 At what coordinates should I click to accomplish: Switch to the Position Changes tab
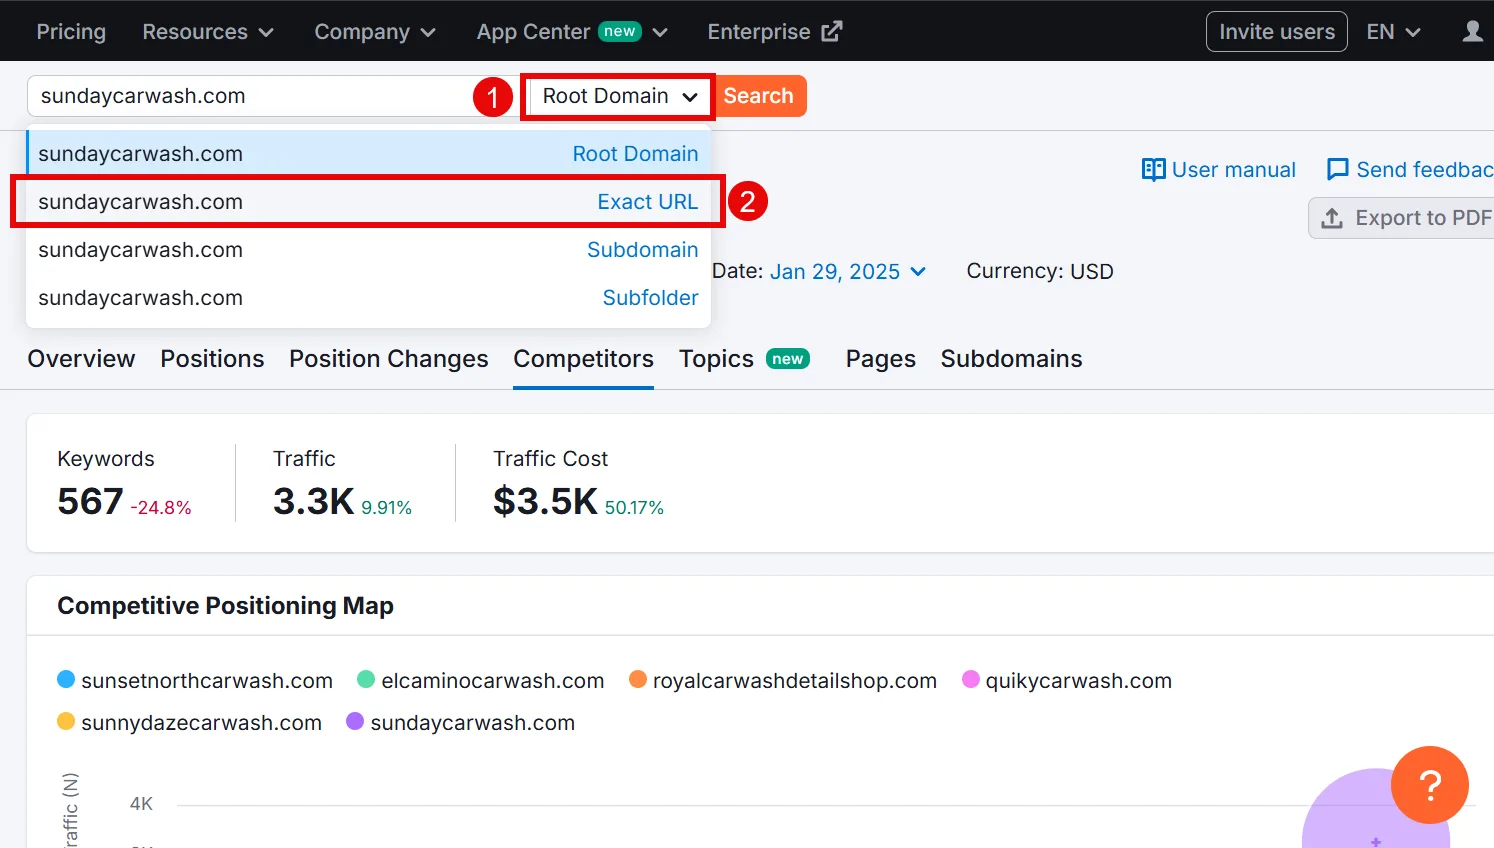click(389, 359)
